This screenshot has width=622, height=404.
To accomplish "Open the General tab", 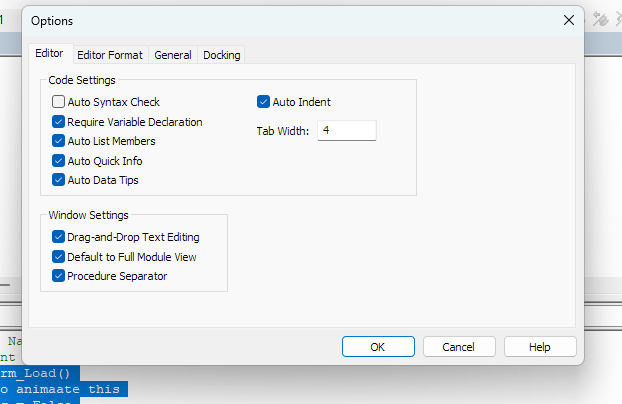I will (173, 55).
